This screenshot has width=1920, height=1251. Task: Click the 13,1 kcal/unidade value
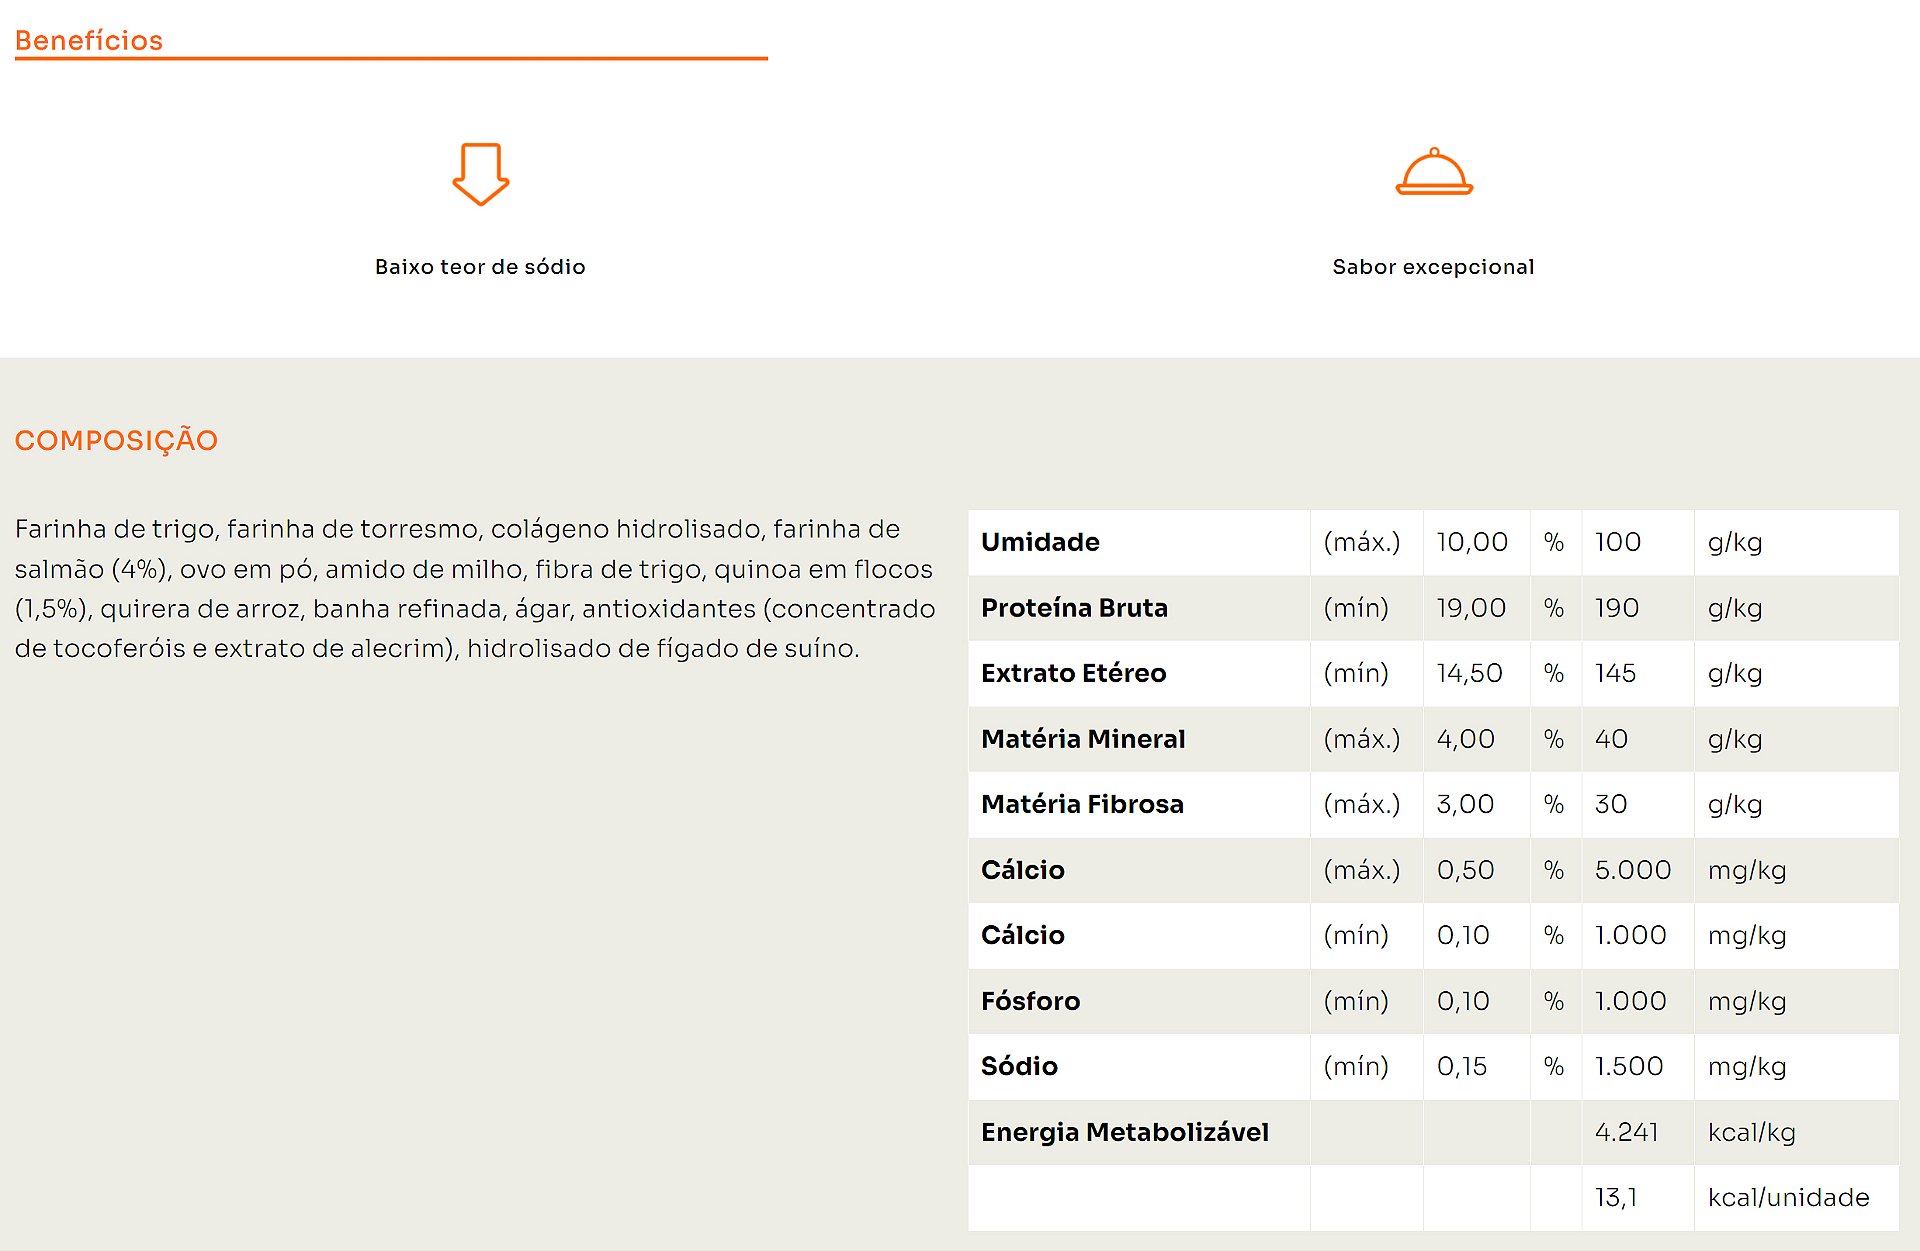click(x=1616, y=1198)
